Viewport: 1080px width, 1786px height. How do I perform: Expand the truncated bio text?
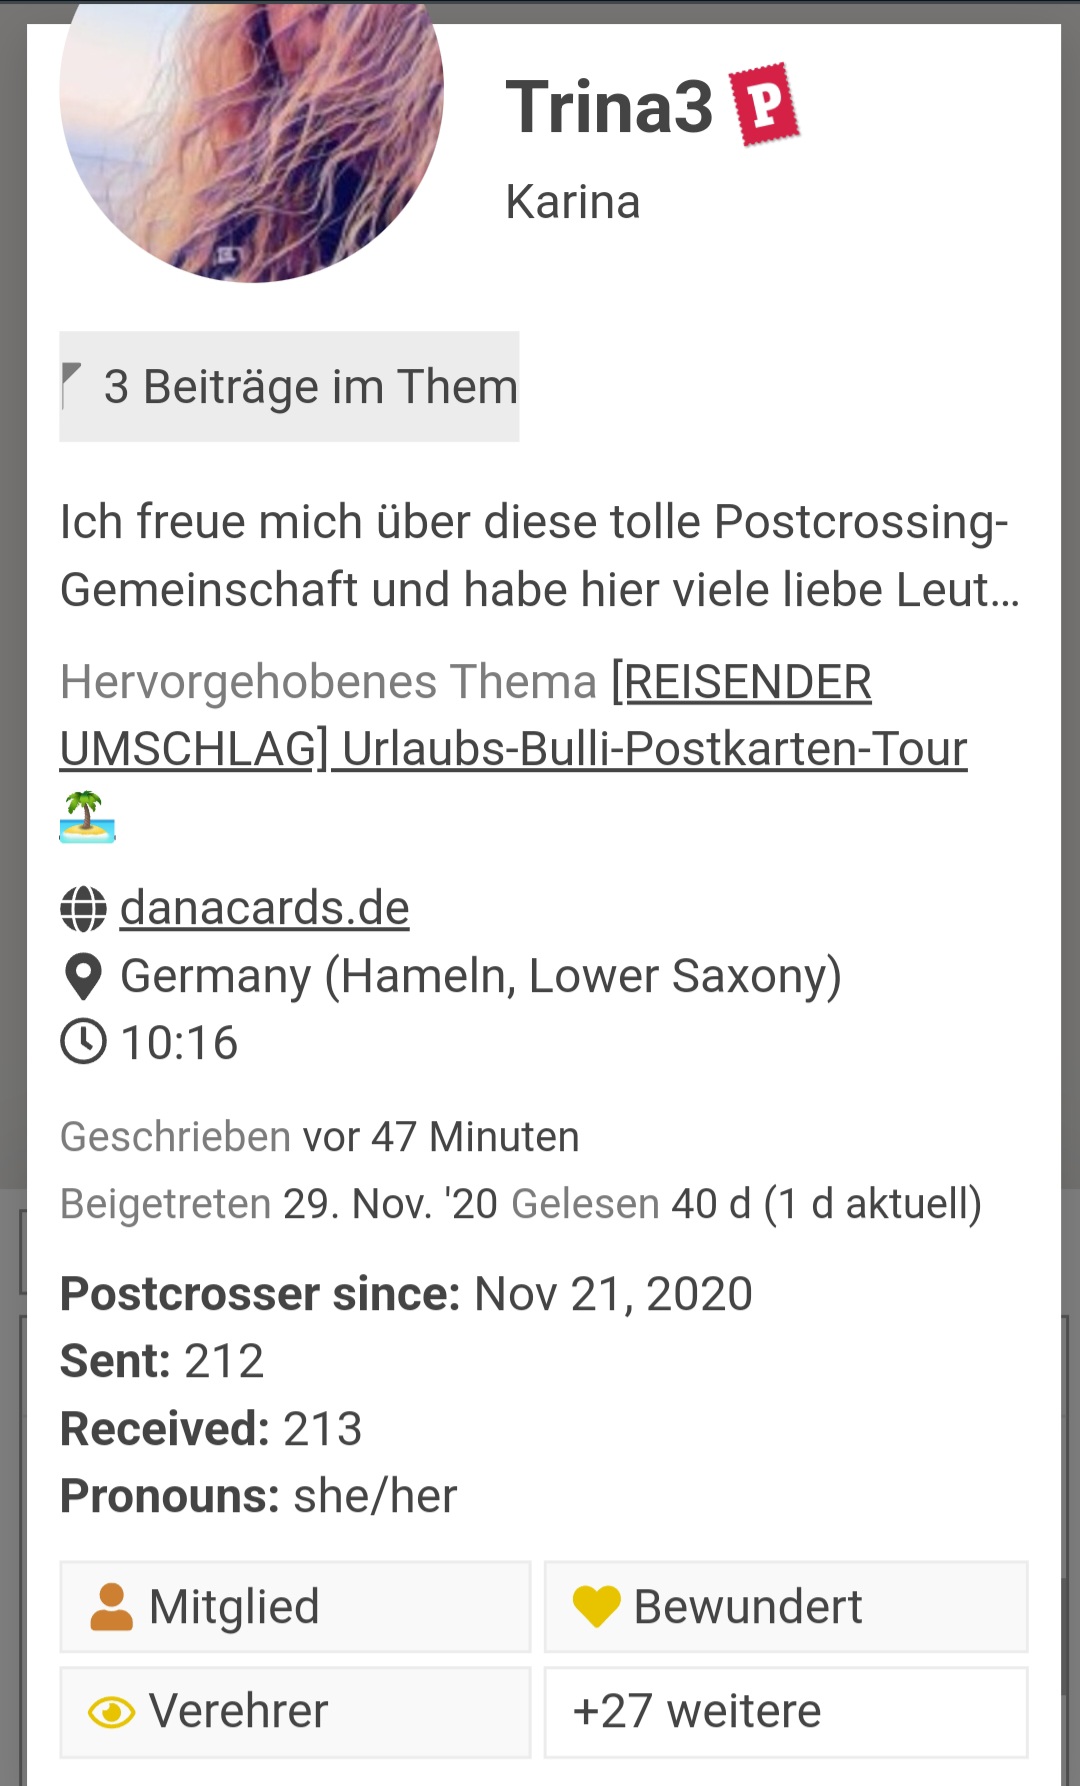point(540,556)
